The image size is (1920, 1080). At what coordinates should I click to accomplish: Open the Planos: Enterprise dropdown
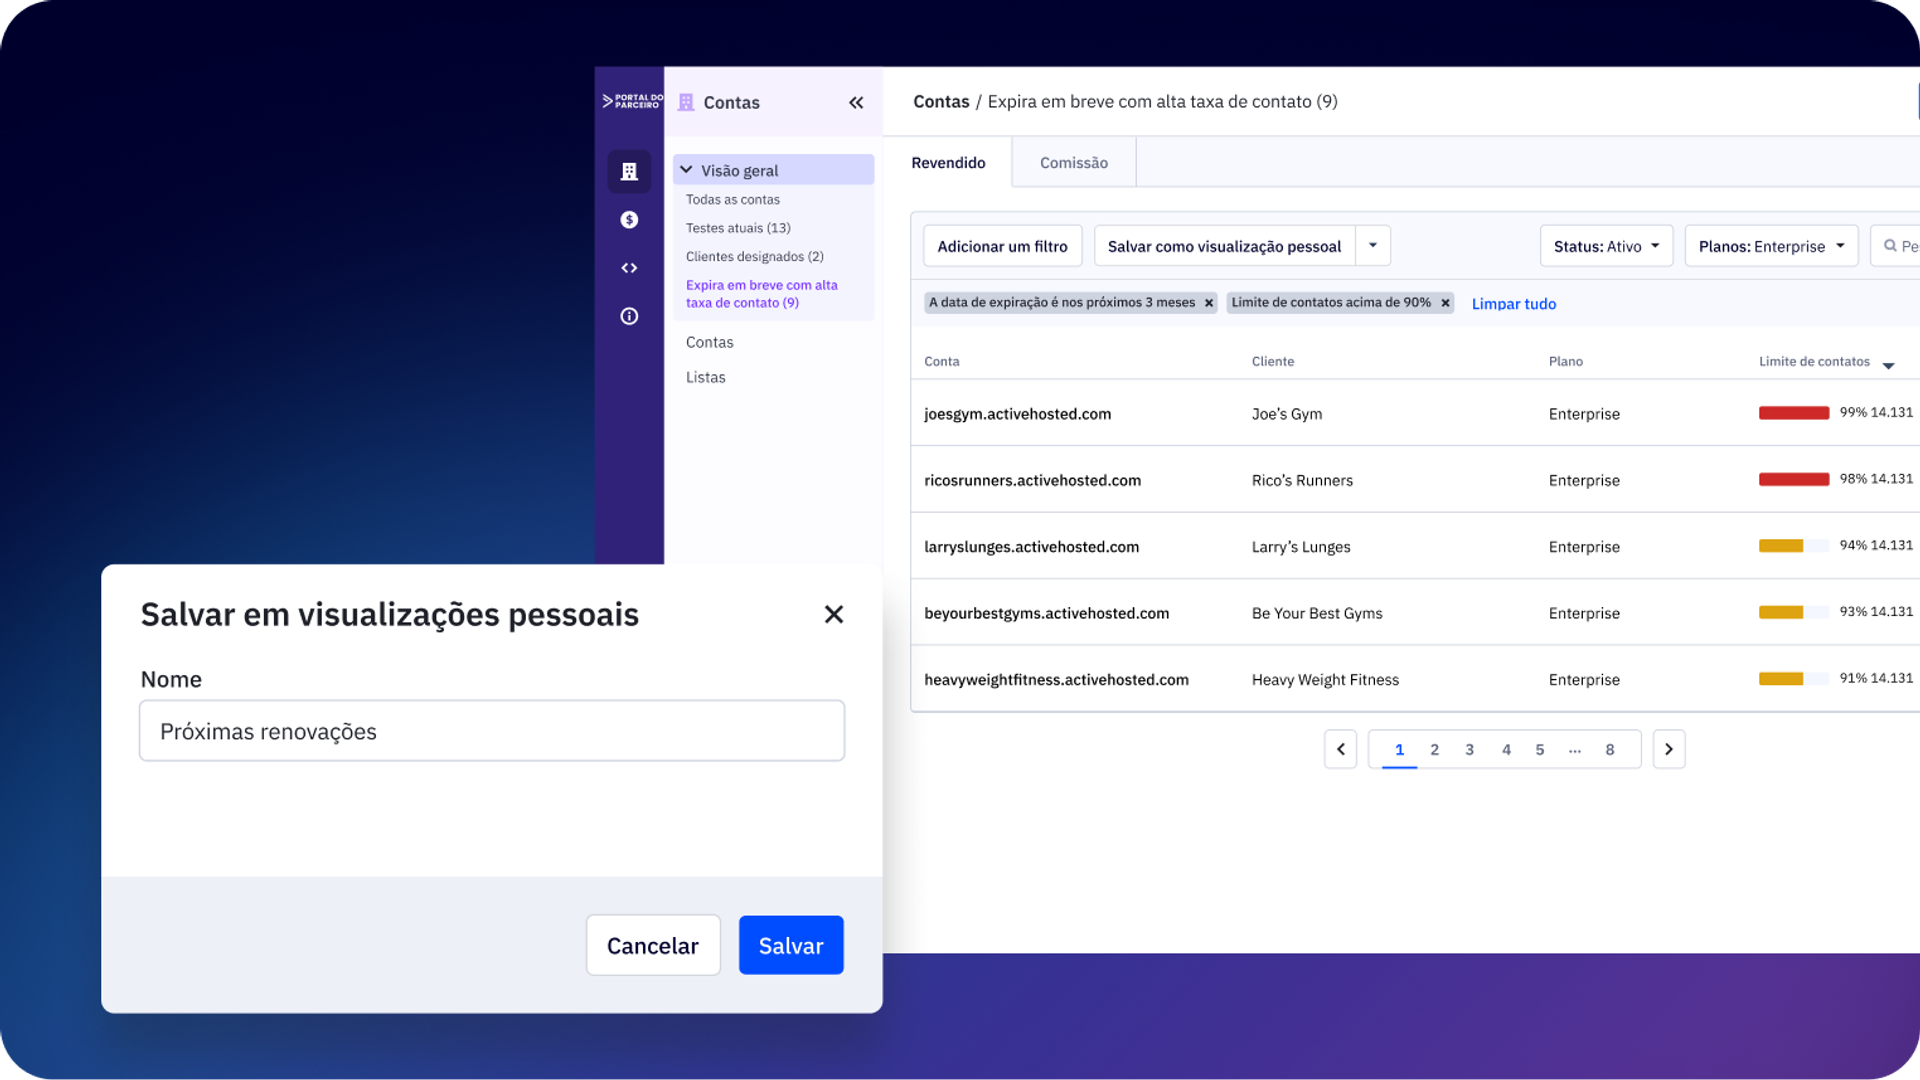1771,246
